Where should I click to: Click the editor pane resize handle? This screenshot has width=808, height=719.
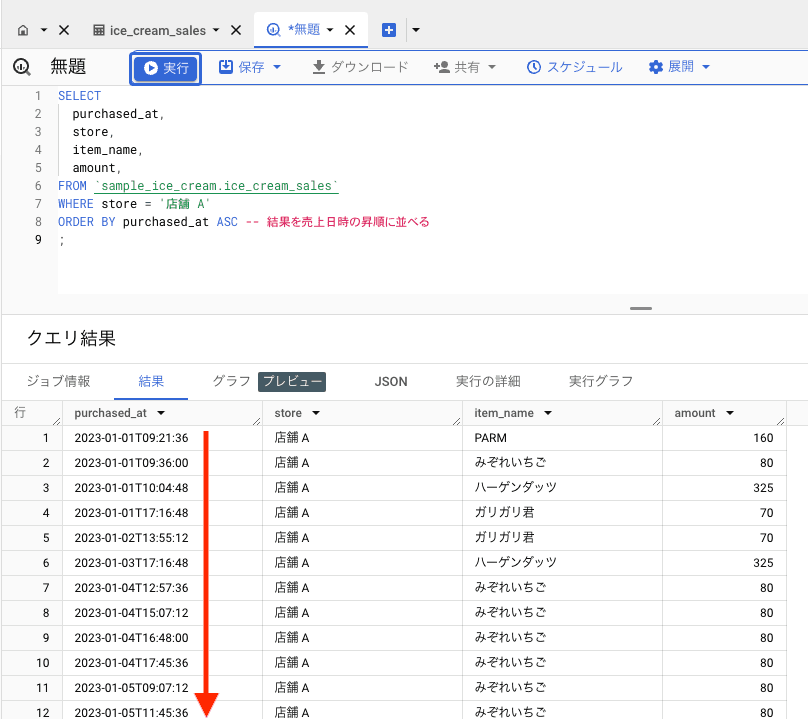pyautogui.click(x=641, y=308)
